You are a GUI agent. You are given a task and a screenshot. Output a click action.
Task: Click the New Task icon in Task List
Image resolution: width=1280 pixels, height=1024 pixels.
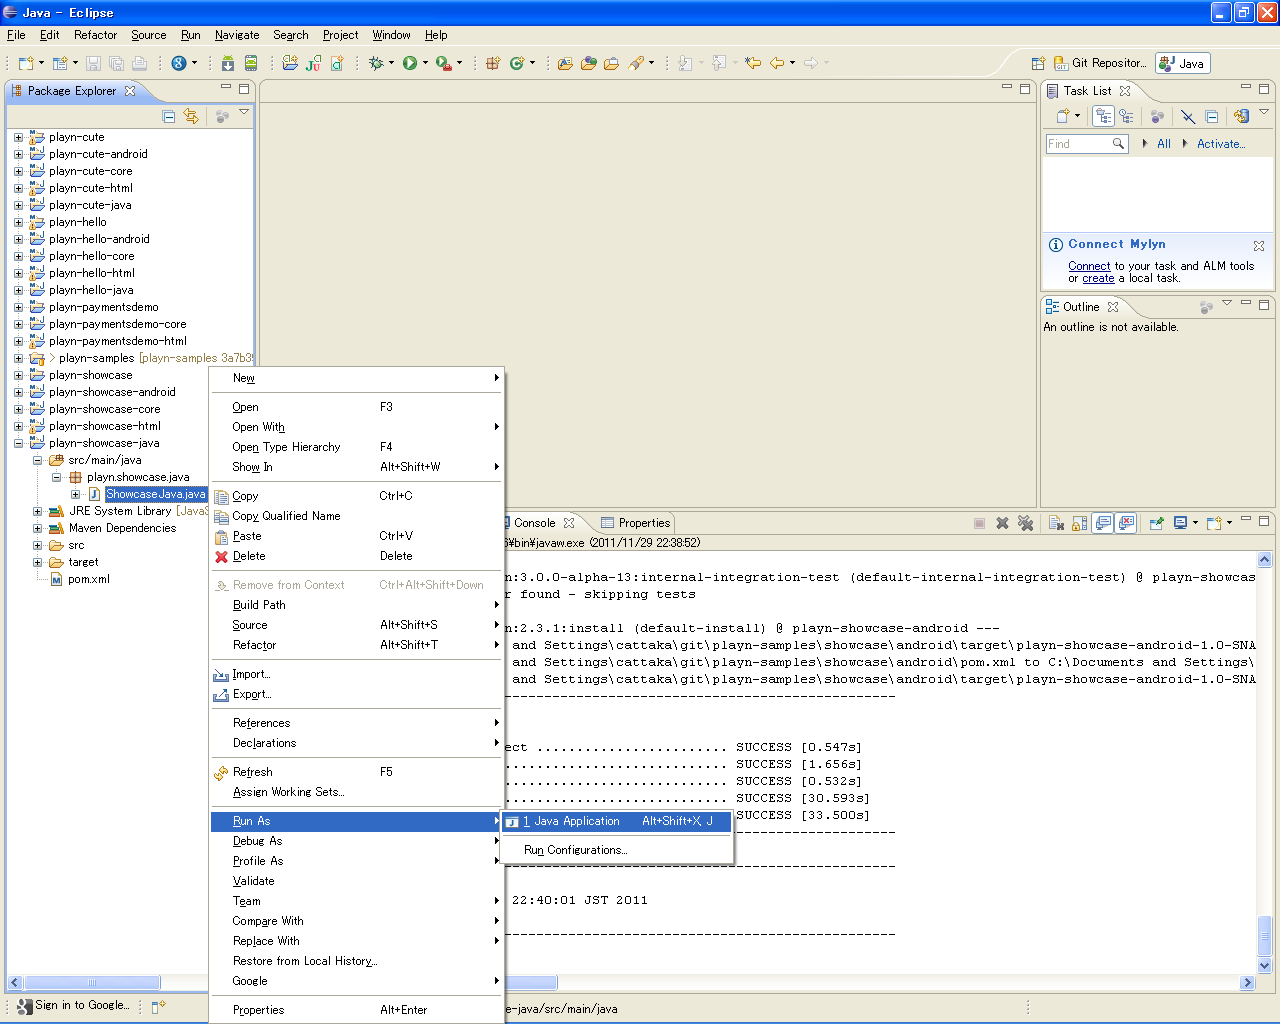pos(1063,116)
